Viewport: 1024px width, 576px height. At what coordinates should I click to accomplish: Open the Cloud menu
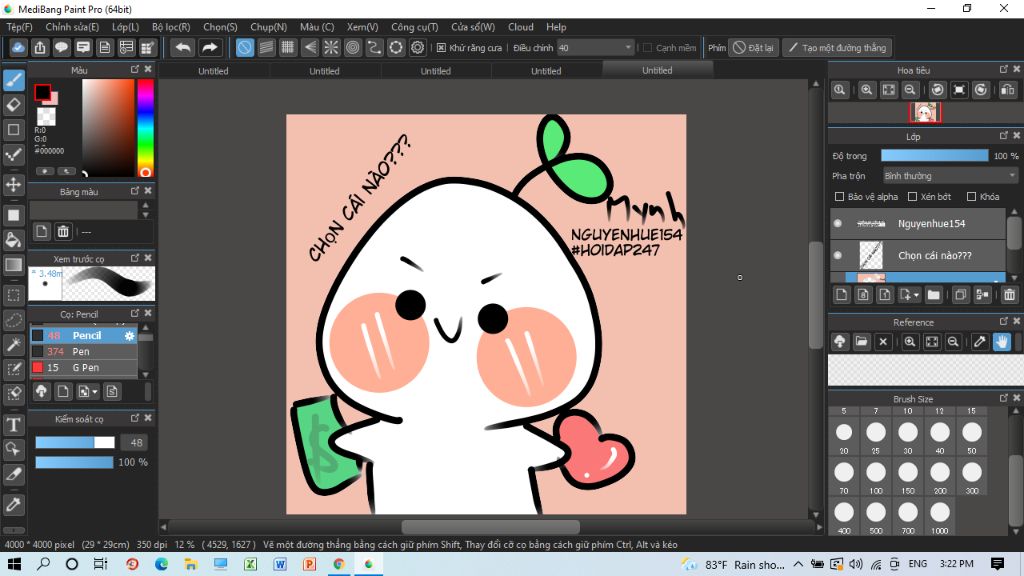click(520, 27)
